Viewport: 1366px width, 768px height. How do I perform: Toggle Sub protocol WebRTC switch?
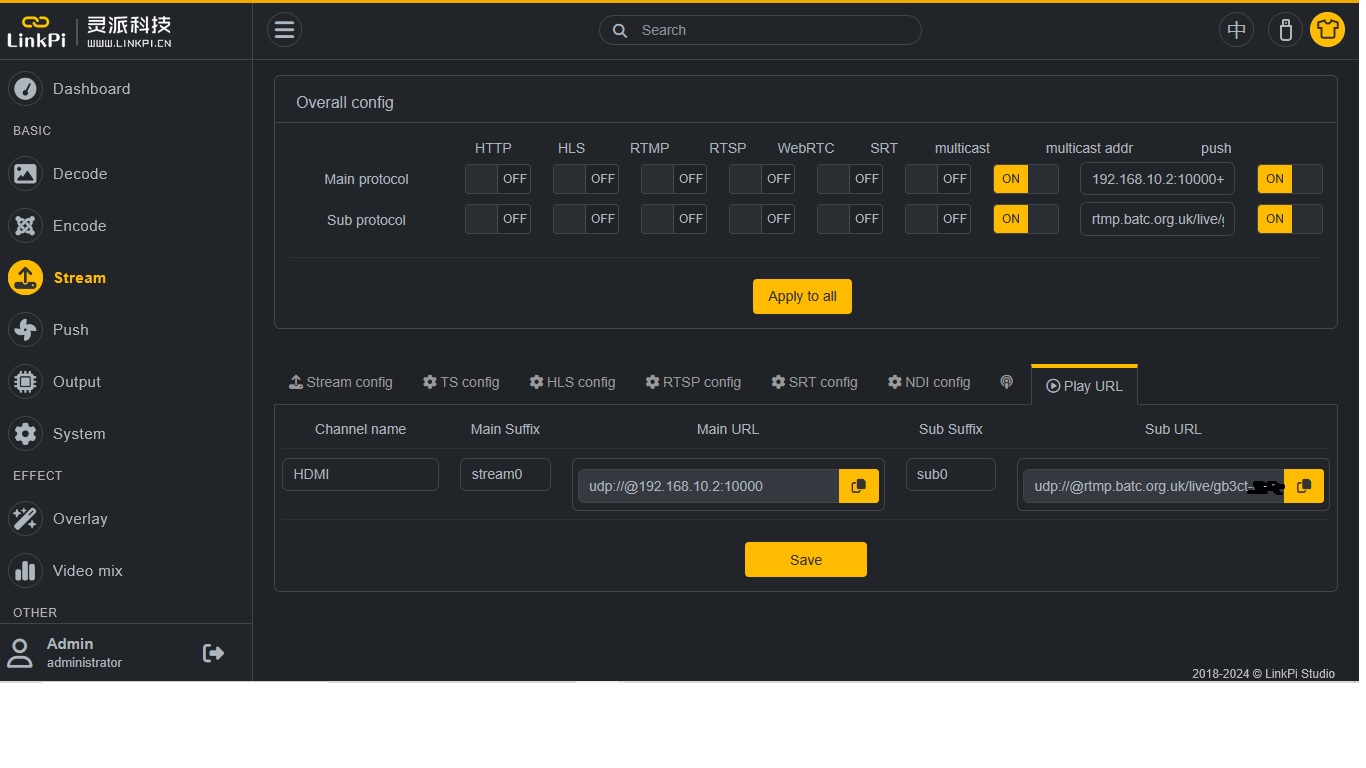click(x=849, y=219)
